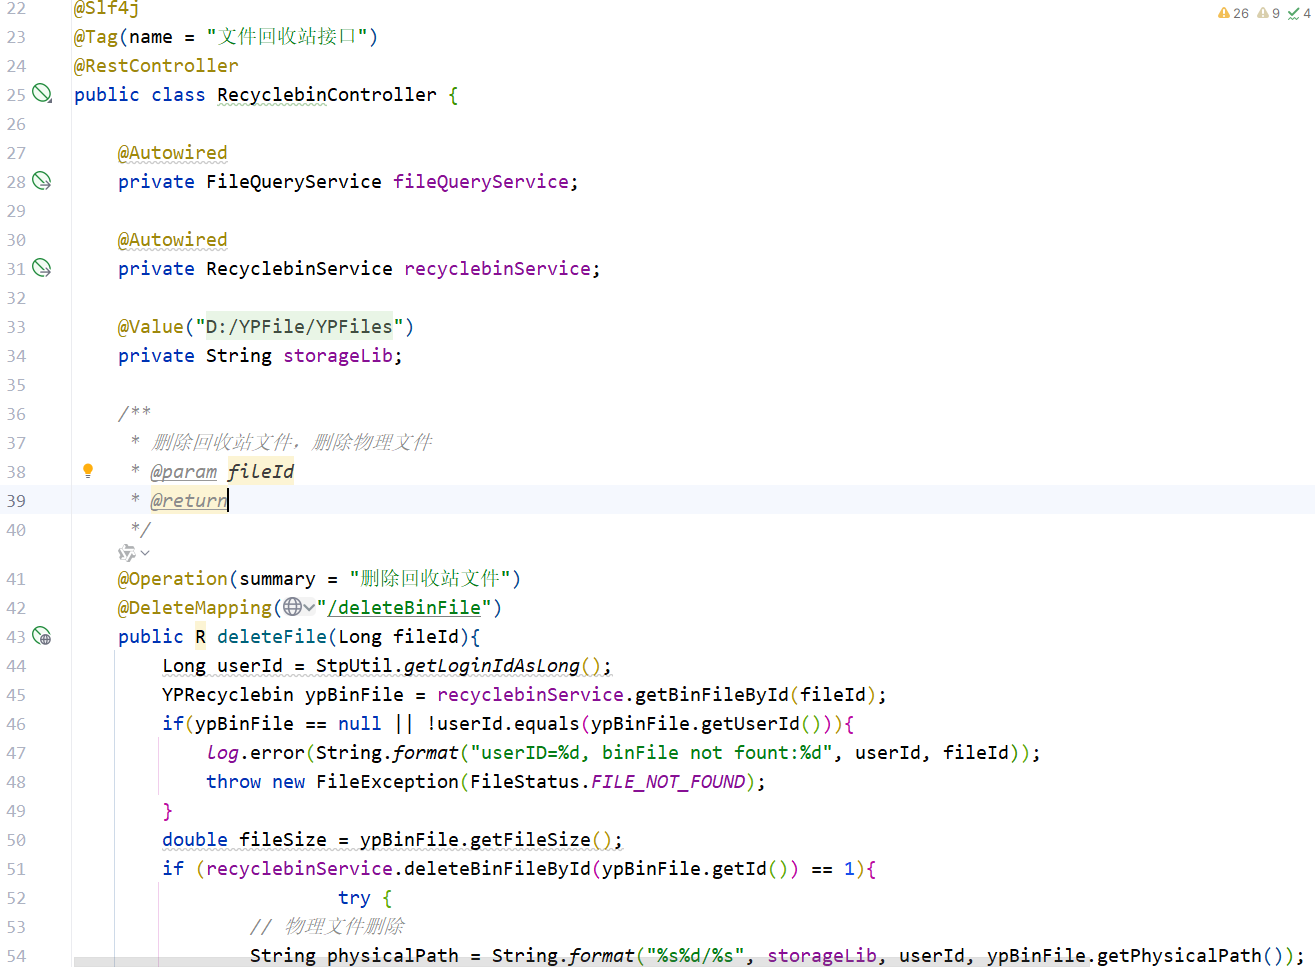1315x967 pixels.
Task: Click the fileQueryService field name
Action: [481, 182]
